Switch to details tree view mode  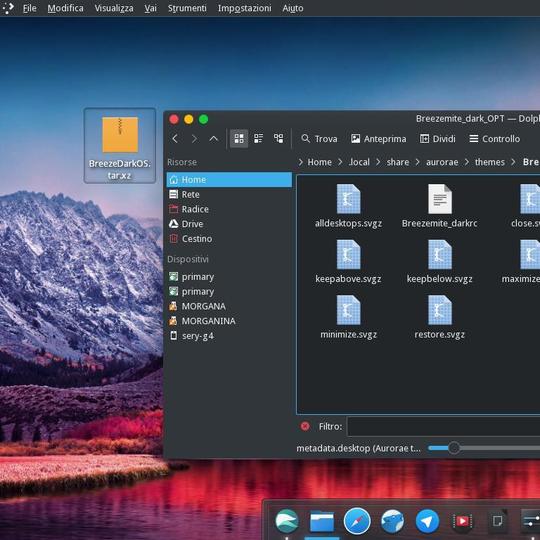[278, 138]
